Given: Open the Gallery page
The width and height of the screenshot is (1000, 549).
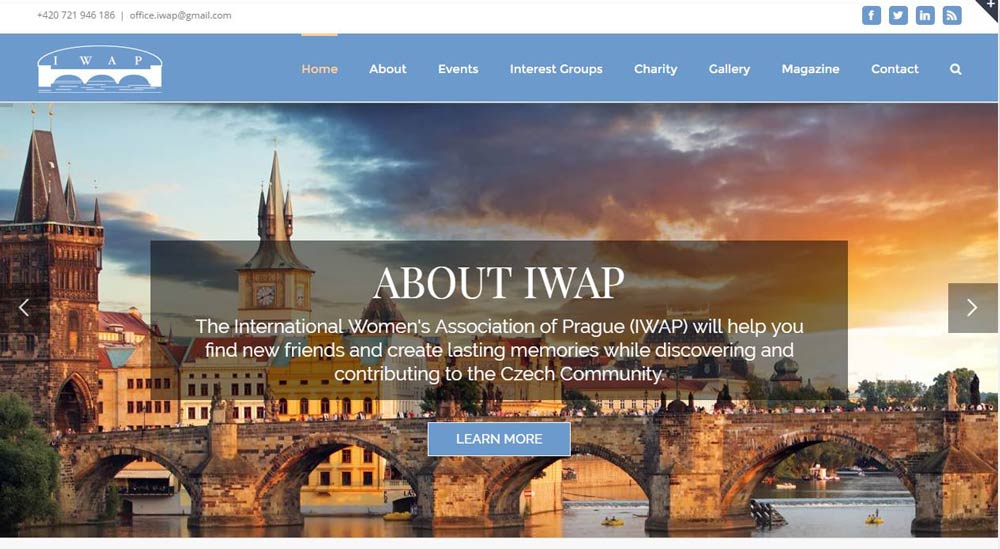Looking at the screenshot, I should click(x=729, y=69).
